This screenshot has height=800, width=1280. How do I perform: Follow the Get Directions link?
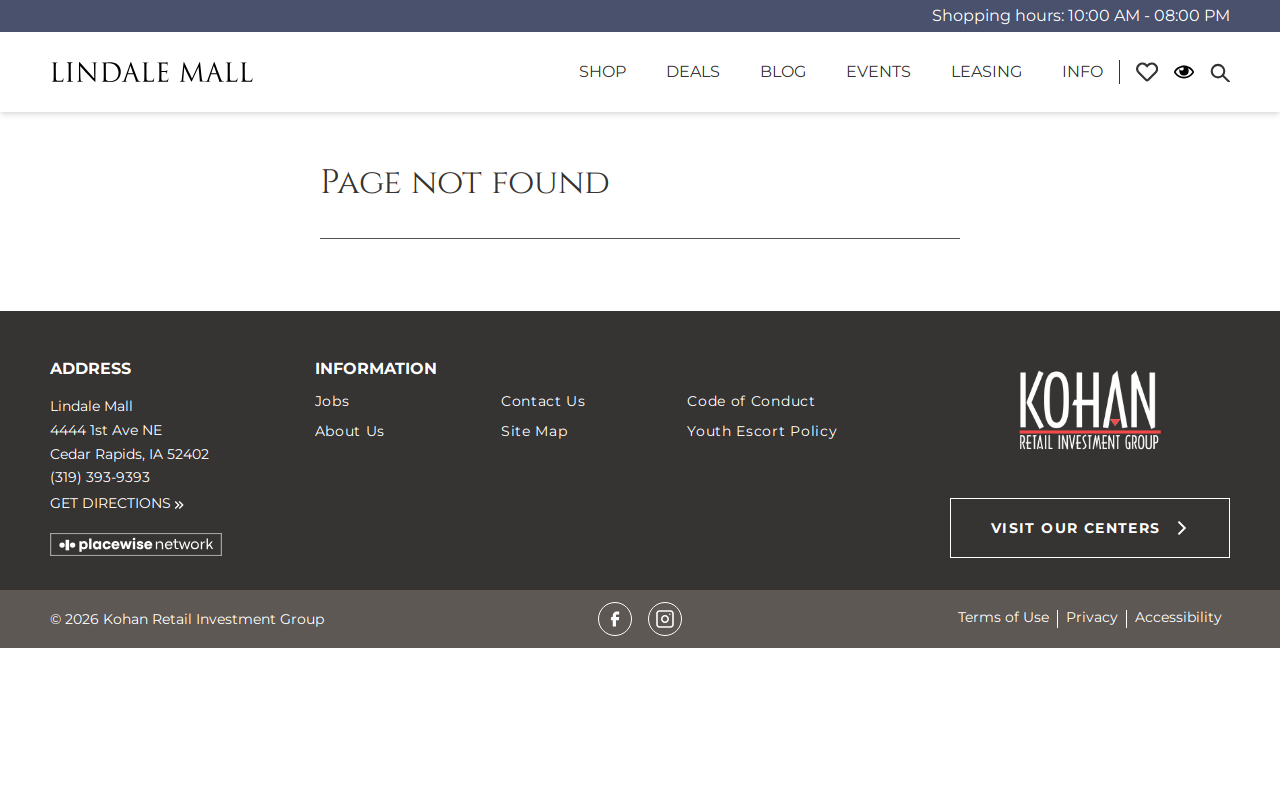(117, 503)
